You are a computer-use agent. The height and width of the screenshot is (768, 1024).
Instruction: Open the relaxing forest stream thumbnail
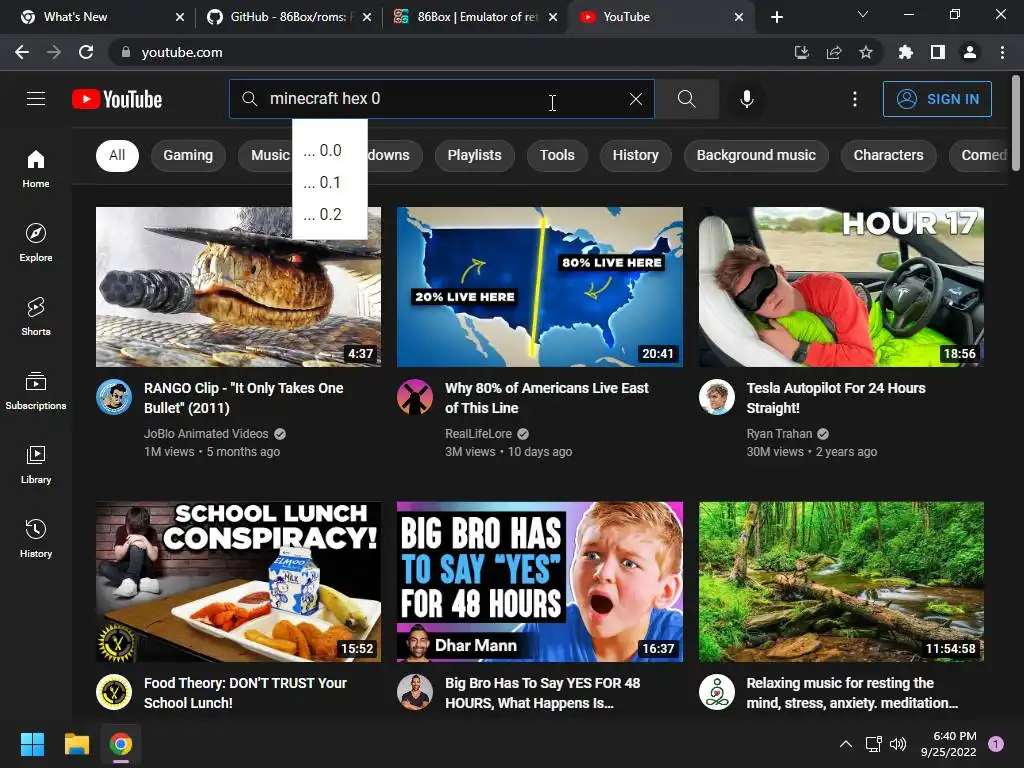tap(841, 582)
